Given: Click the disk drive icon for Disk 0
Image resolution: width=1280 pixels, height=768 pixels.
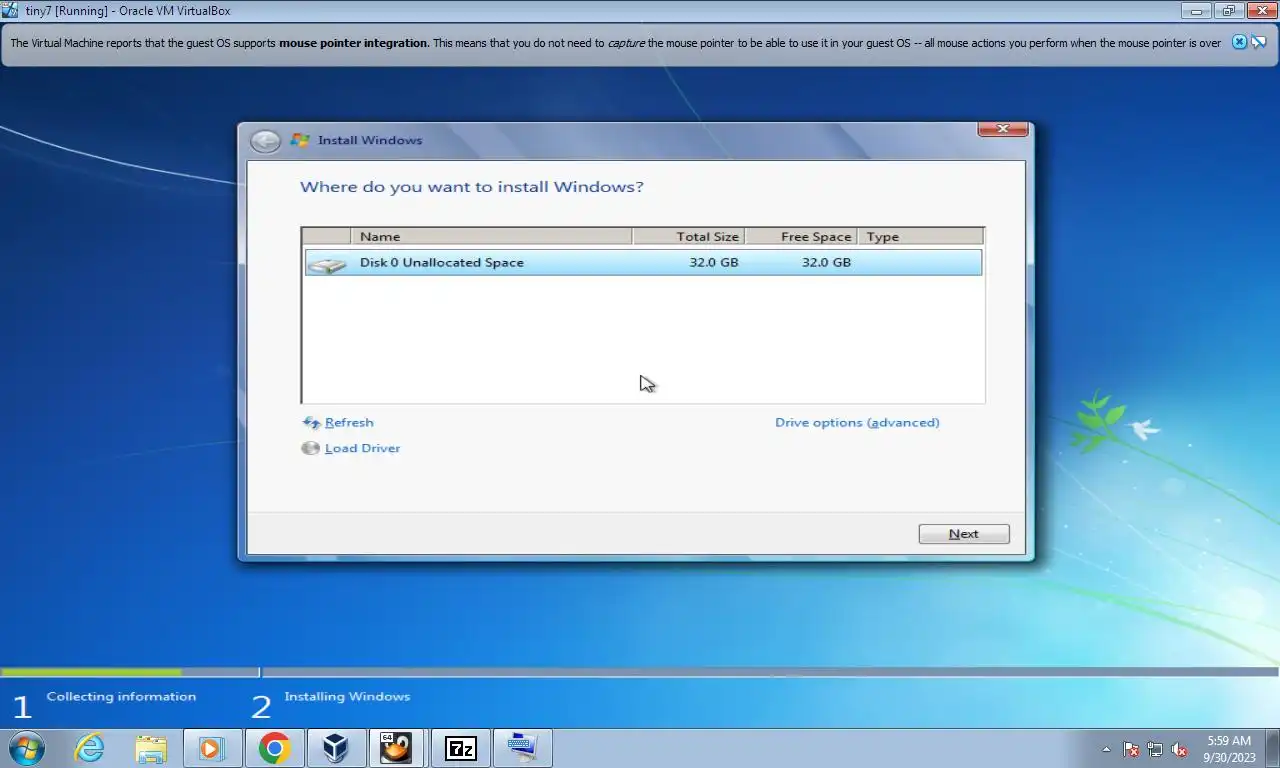Looking at the screenshot, I should coord(326,265).
